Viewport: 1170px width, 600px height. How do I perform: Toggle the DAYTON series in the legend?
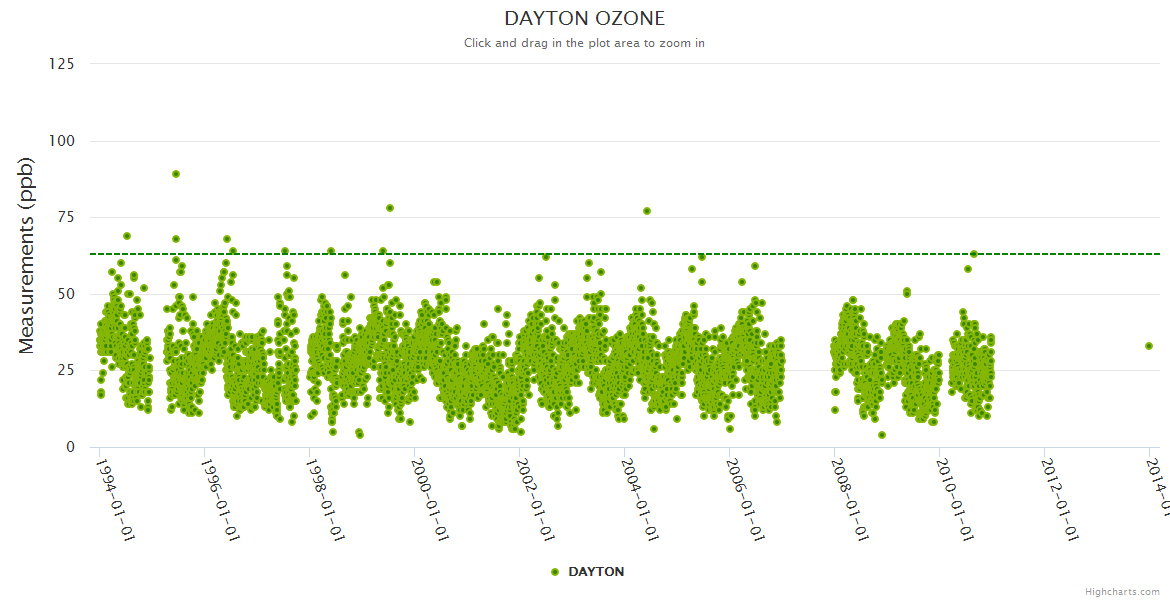click(x=595, y=572)
